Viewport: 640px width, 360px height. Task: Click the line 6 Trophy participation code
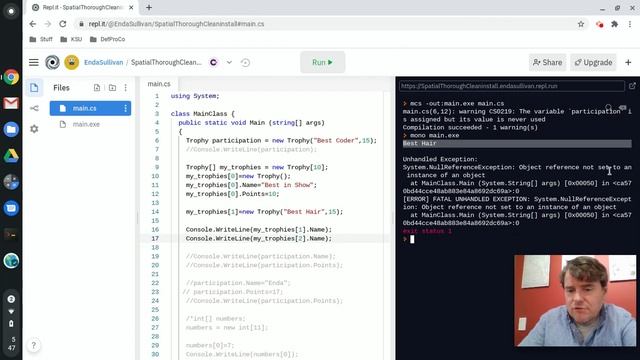281,140
